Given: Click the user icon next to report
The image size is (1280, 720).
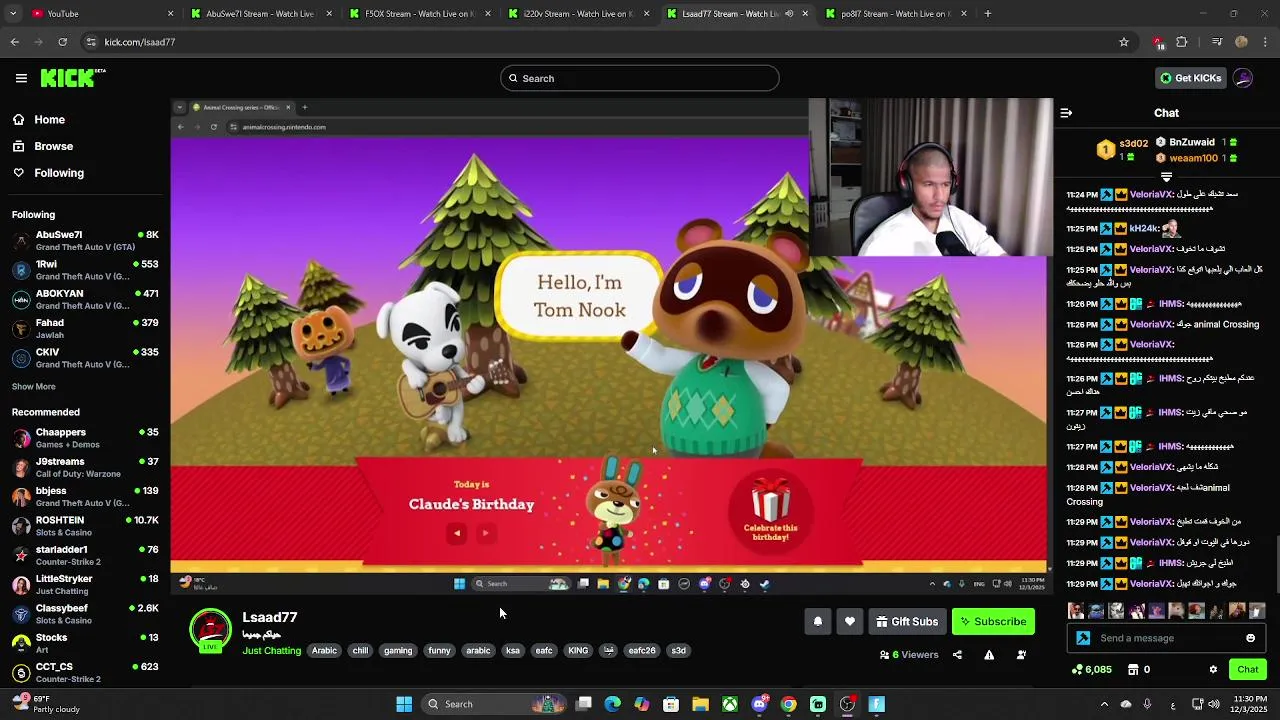Looking at the screenshot, I should tap(1021, 655).
